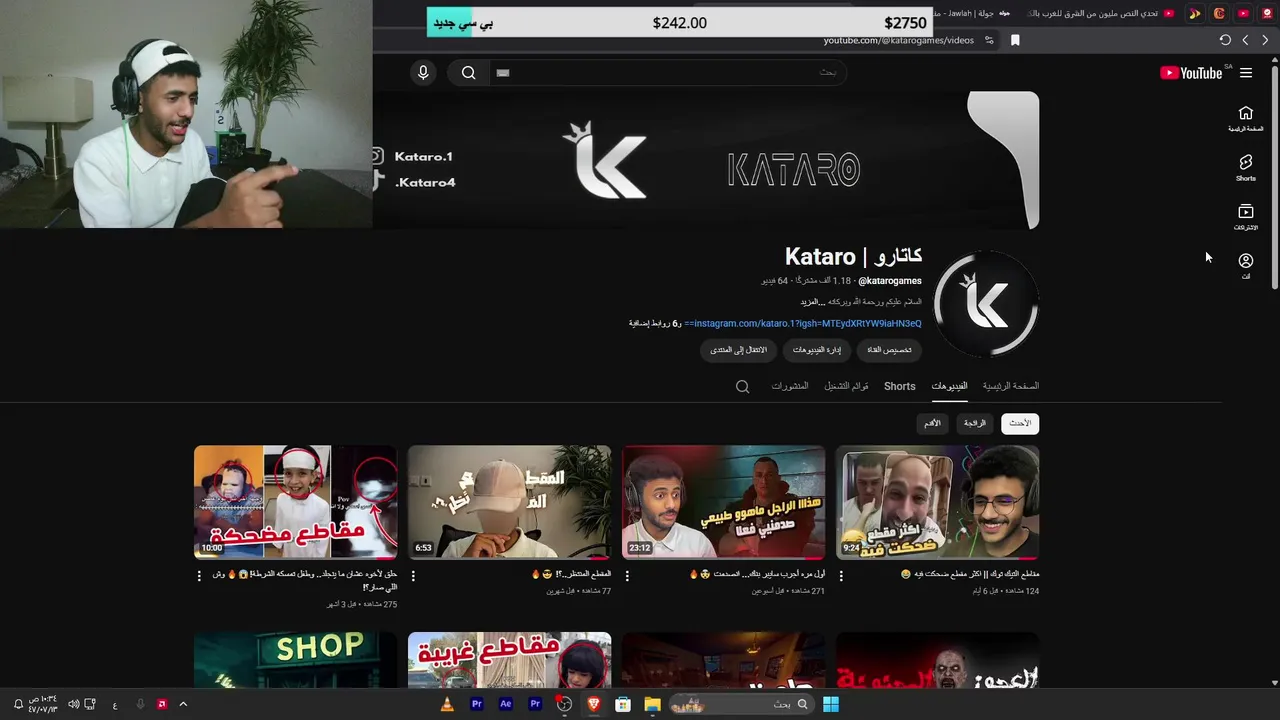This screenshot has width=1280, height=720.
Task: Select the الأقدم sort chip
Action: point(932,423)
